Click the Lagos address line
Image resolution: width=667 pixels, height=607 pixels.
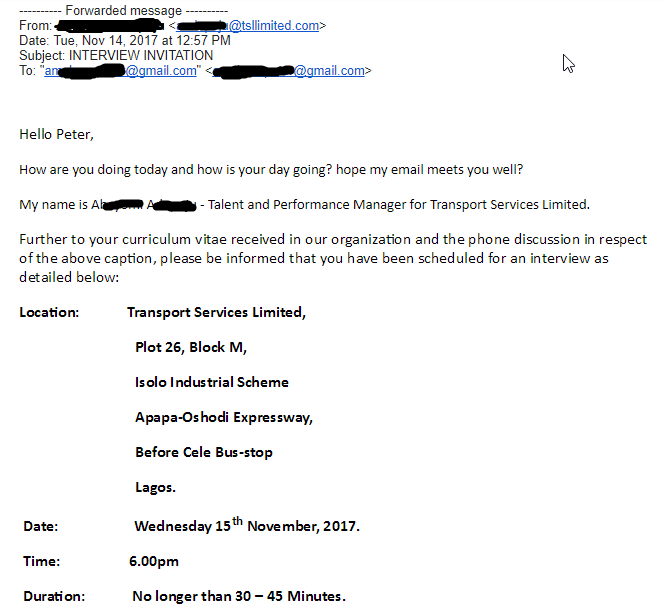tap(155, 487)
